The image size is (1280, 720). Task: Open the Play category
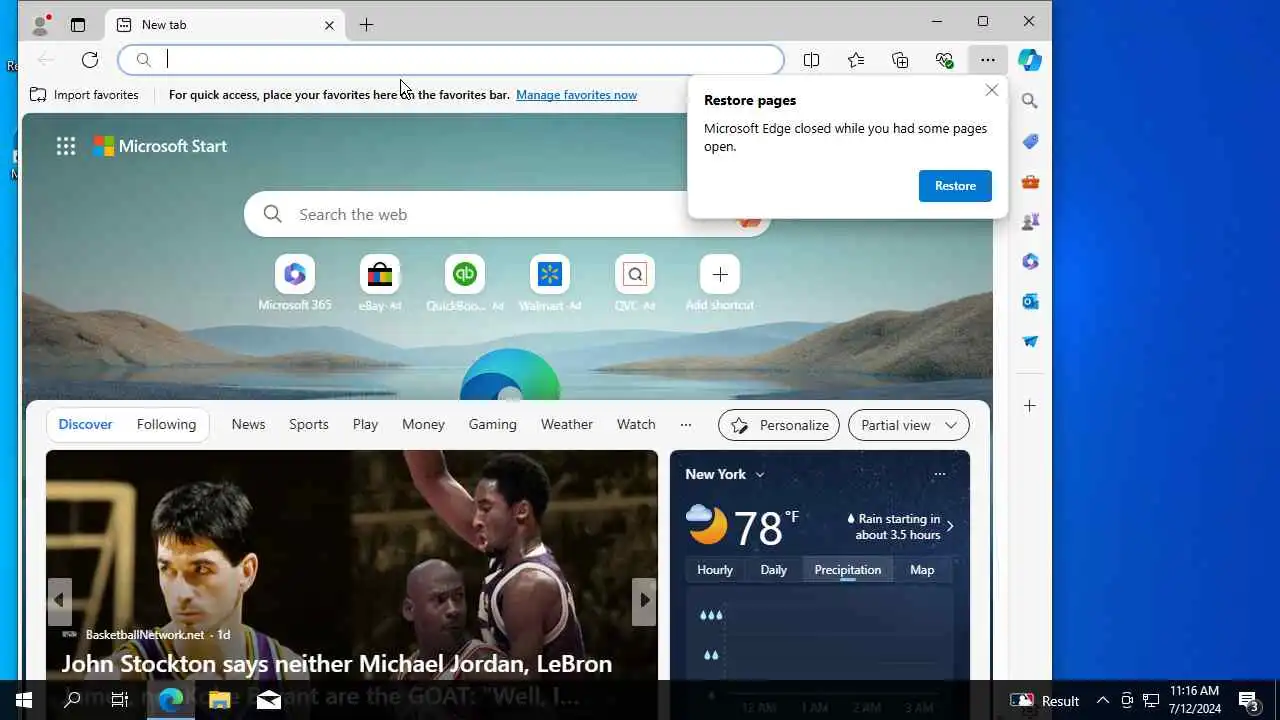pyautogui.click(x=365, y=424)
